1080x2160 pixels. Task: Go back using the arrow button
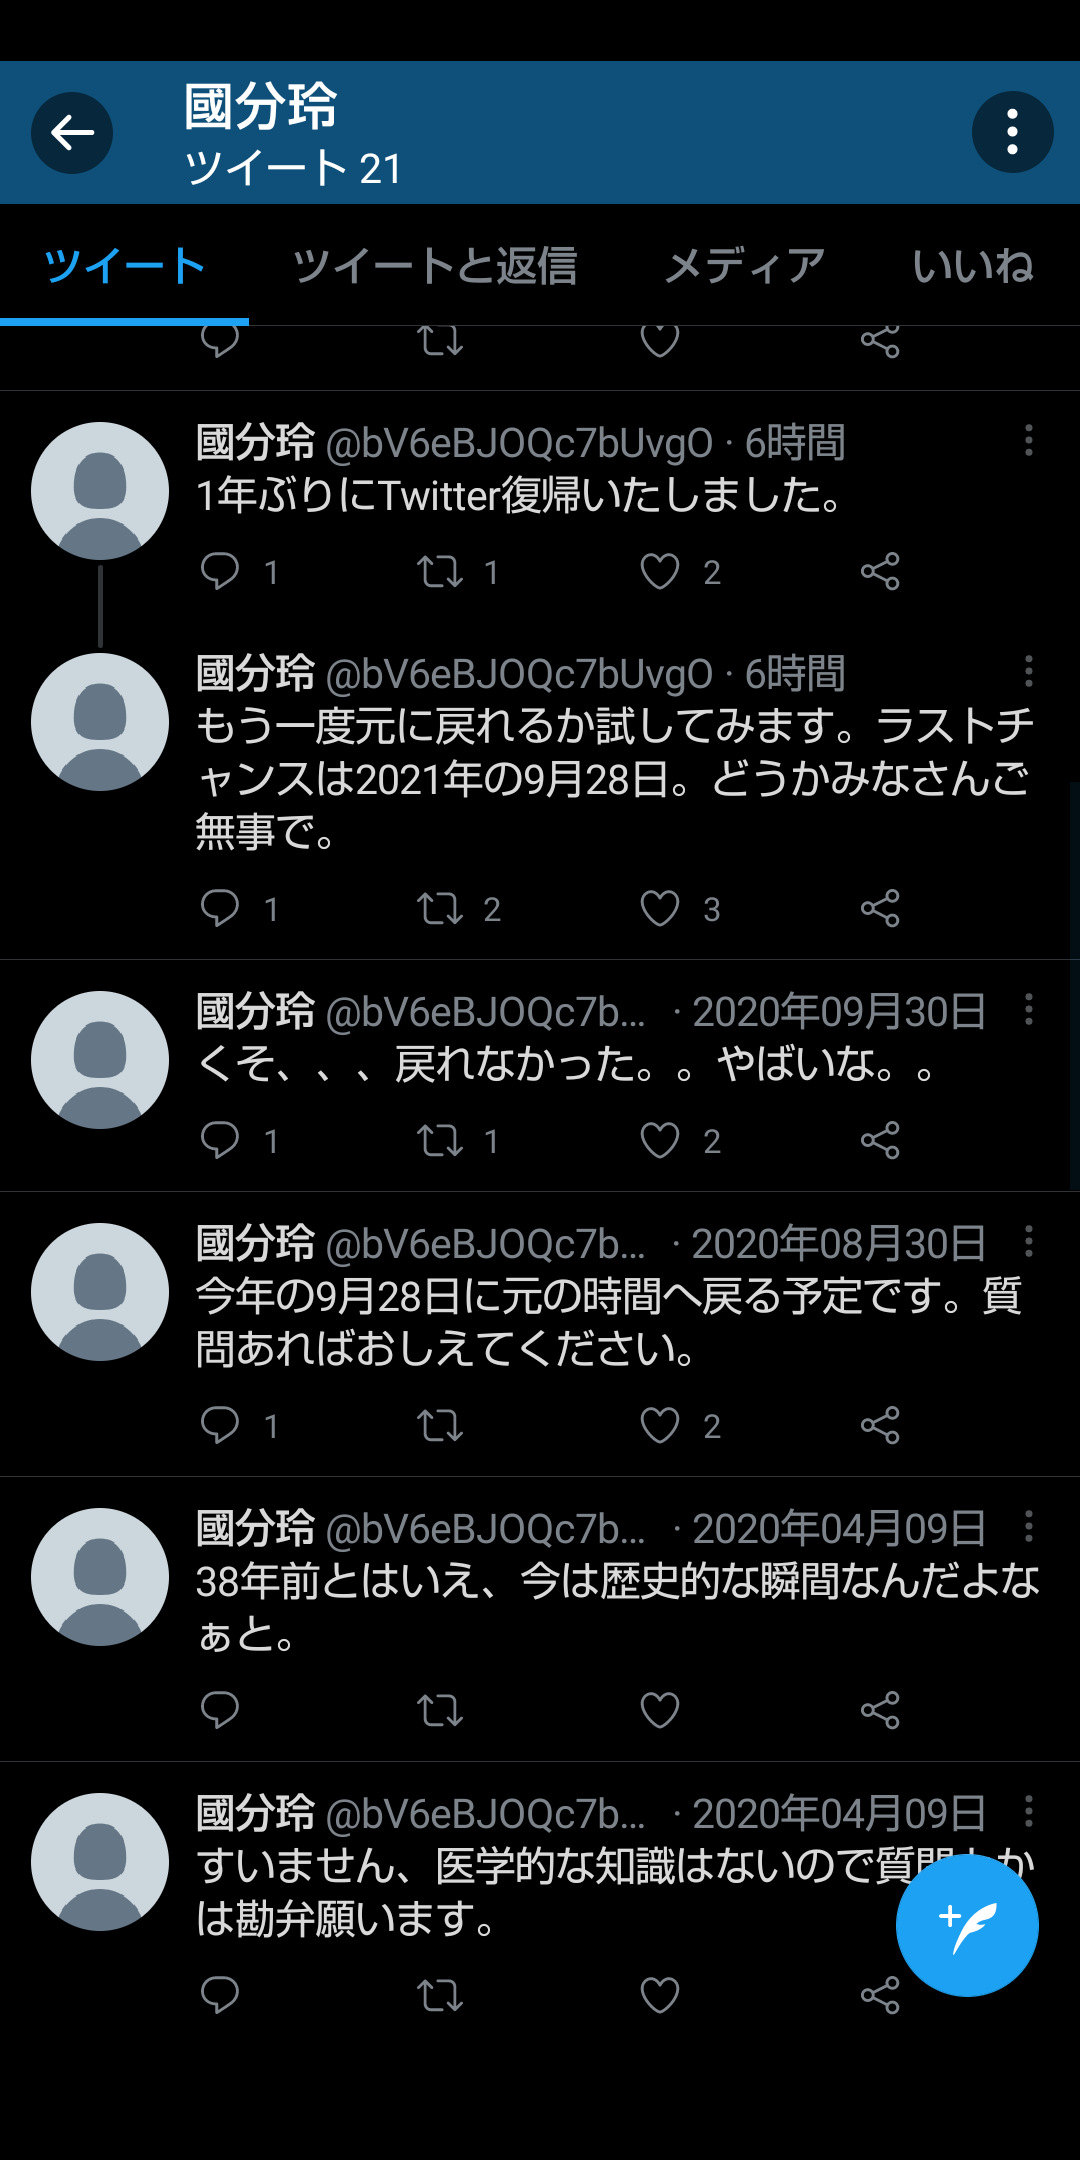click(72, 133)
